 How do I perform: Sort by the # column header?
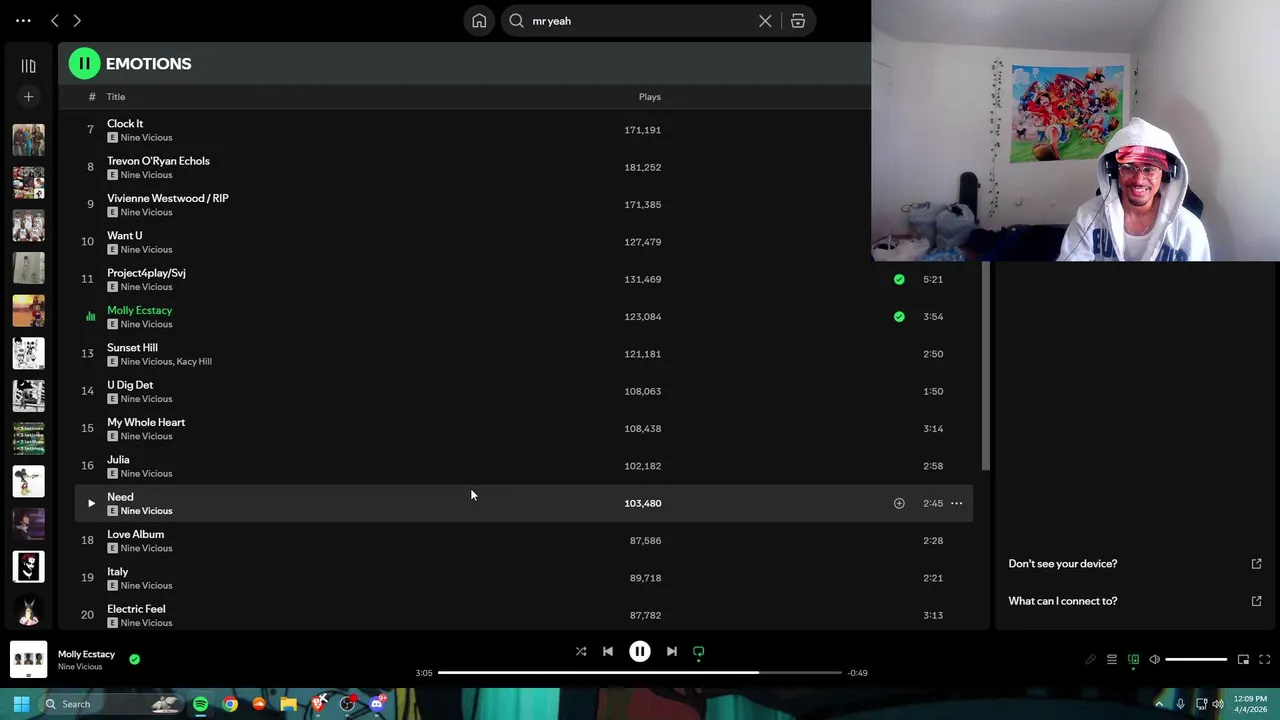coord(91,97)
